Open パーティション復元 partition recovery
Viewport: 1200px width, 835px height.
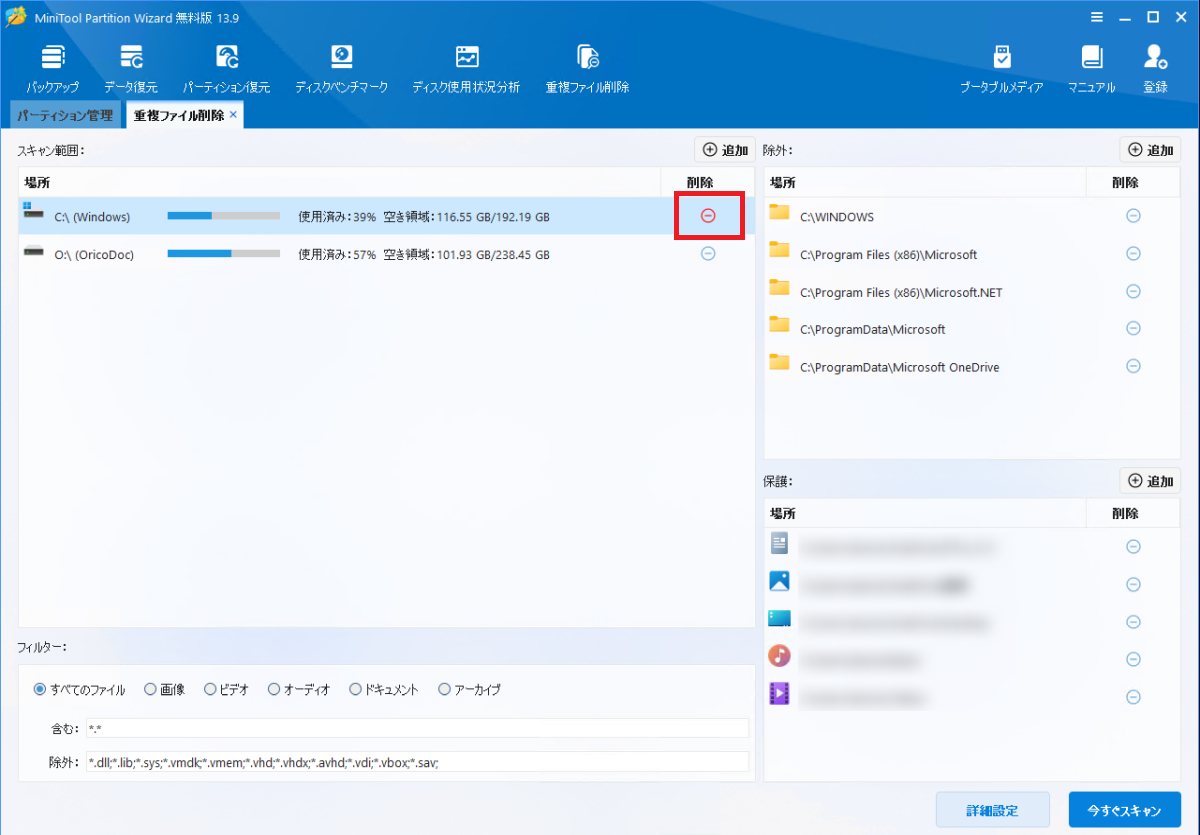[x=226, y=69]
